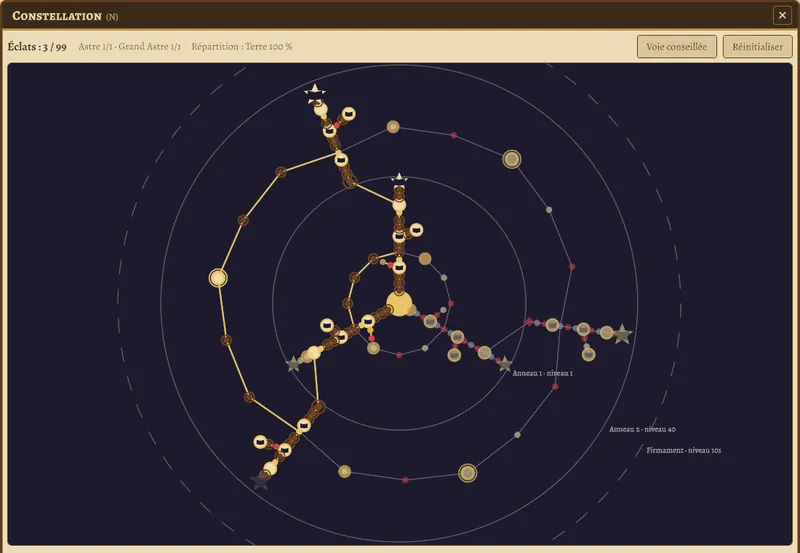The width and height of the screenshot is (800, 553).
Task: Click the Astre 1/1 · Grand Astre 1/1 text
Action: point(130,46)
